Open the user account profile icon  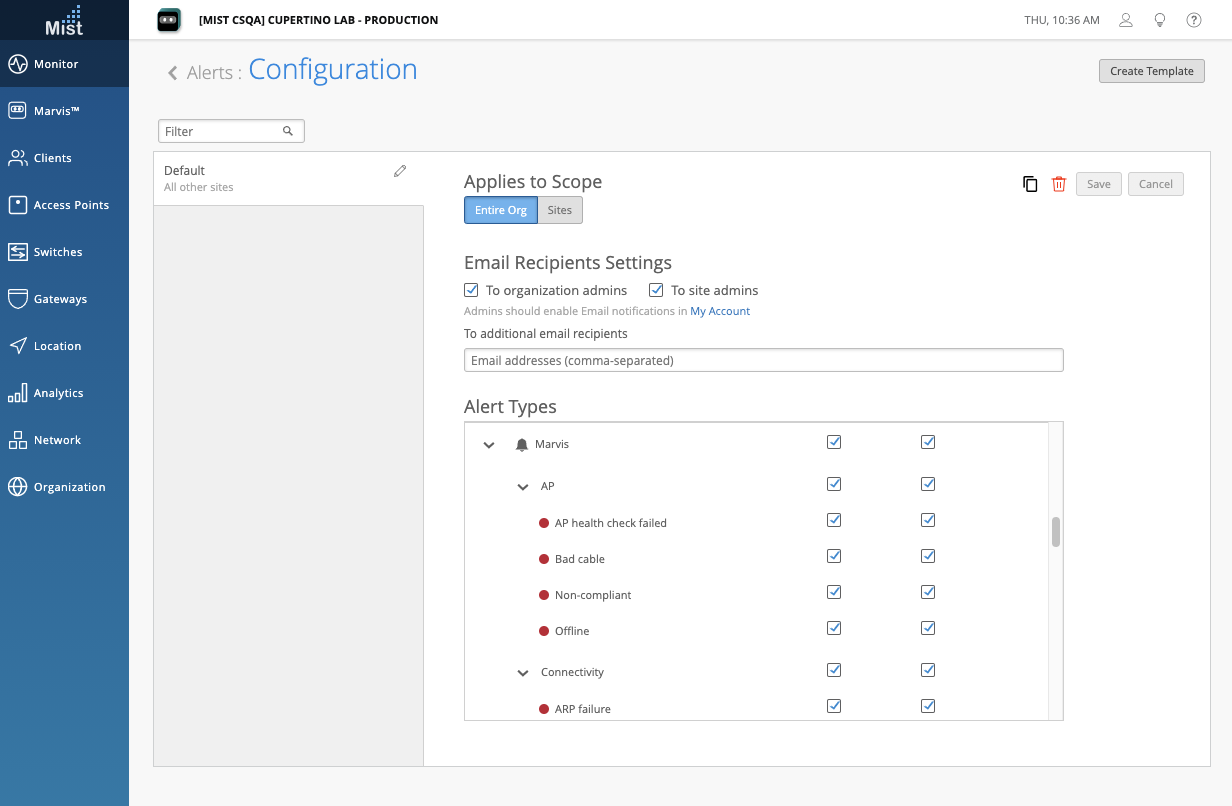coord(1126,20)
